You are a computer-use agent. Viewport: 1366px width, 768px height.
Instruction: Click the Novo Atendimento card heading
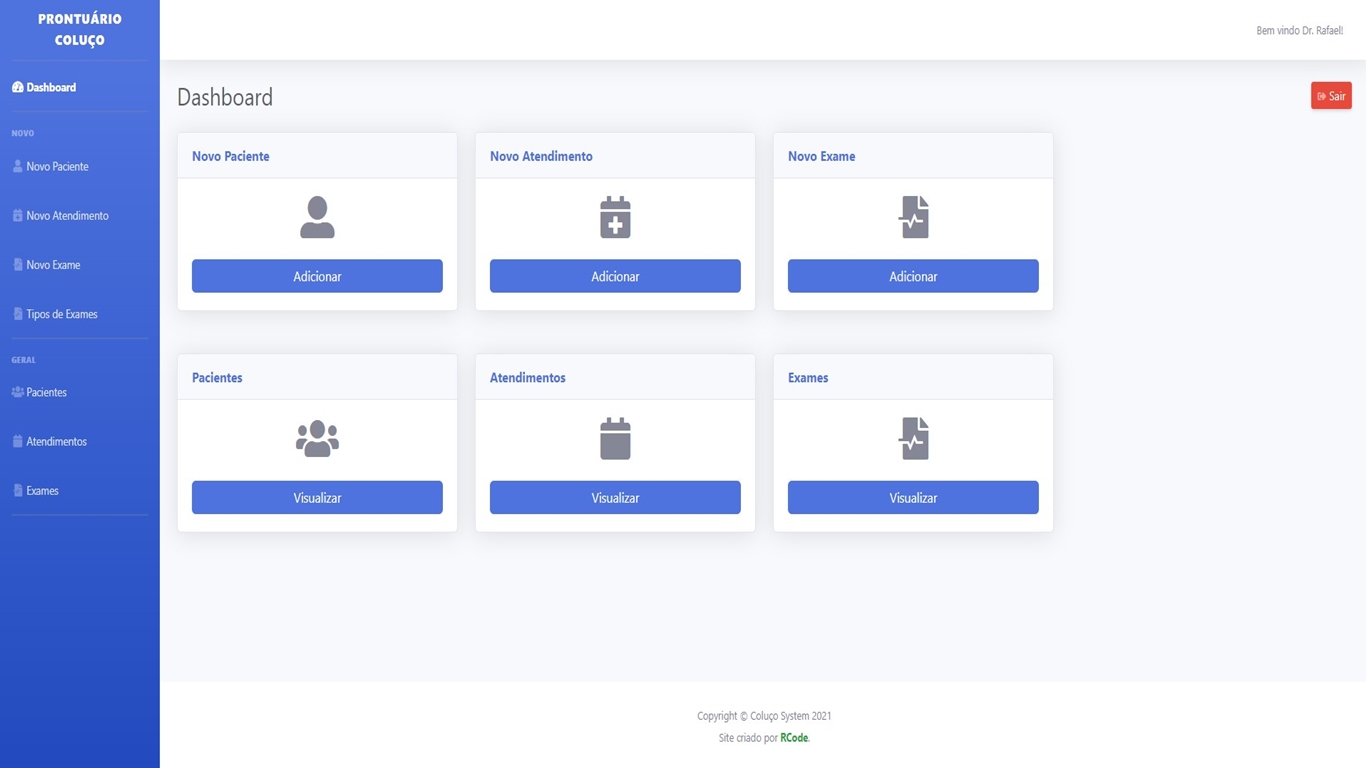pos(541,156)
